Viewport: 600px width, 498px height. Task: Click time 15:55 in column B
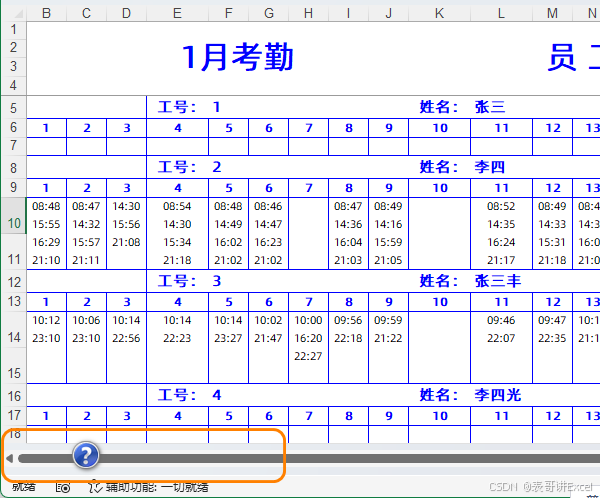coord(46,224)
